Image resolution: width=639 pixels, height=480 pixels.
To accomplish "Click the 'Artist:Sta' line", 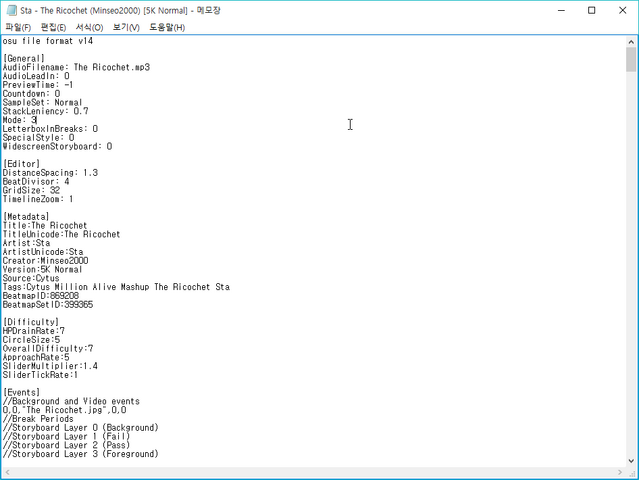I will pos(26,243).
